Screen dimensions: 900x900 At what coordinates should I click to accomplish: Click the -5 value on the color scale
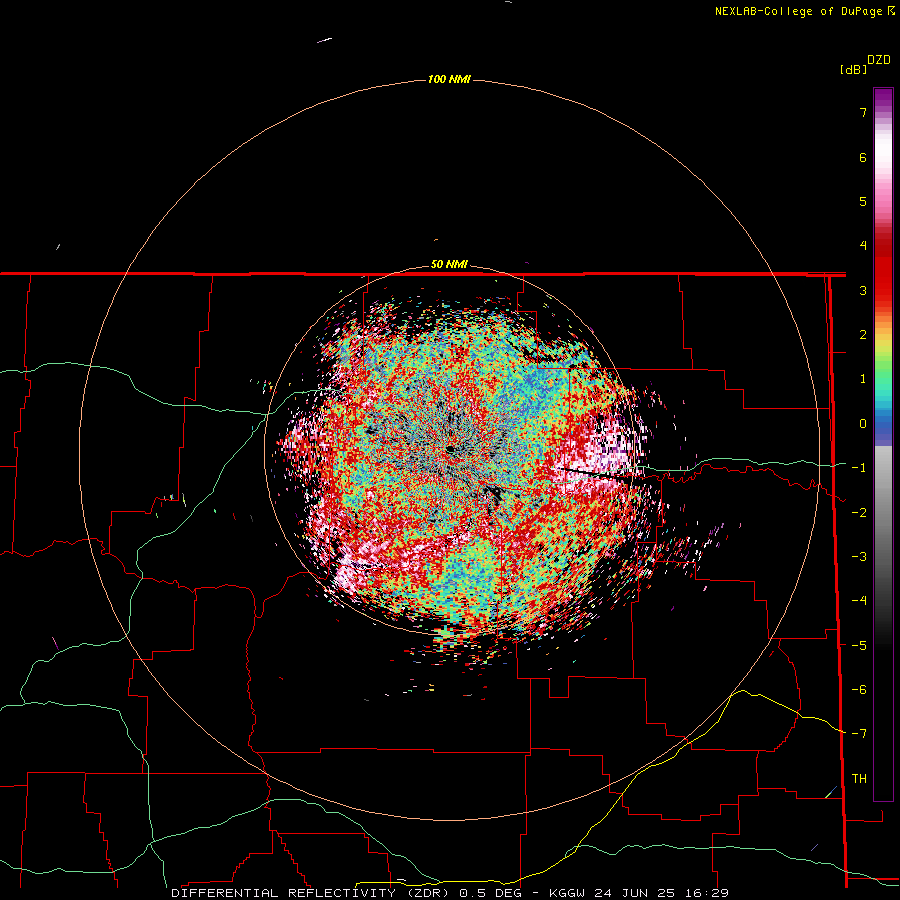pos(859,646)
